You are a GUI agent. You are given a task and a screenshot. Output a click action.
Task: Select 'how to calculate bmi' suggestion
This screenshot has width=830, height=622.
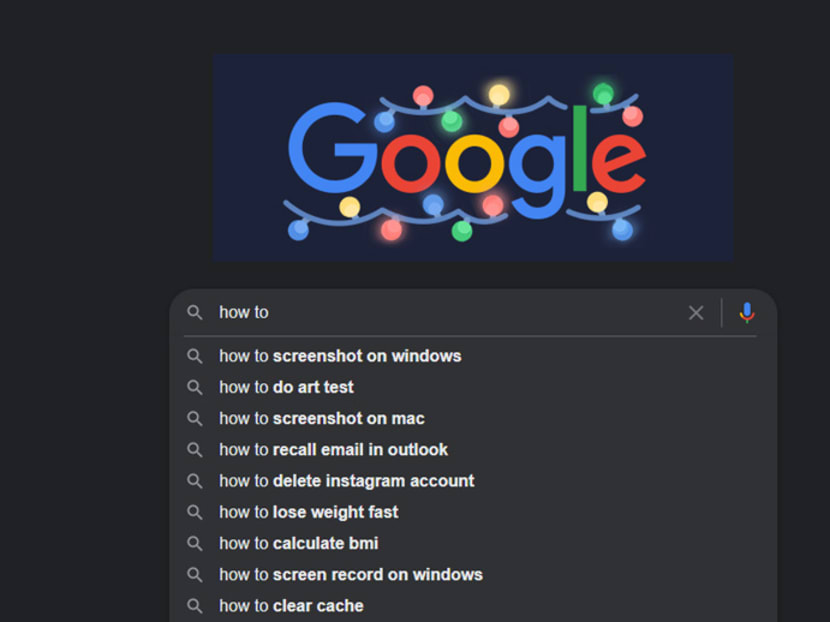point(299,544)
